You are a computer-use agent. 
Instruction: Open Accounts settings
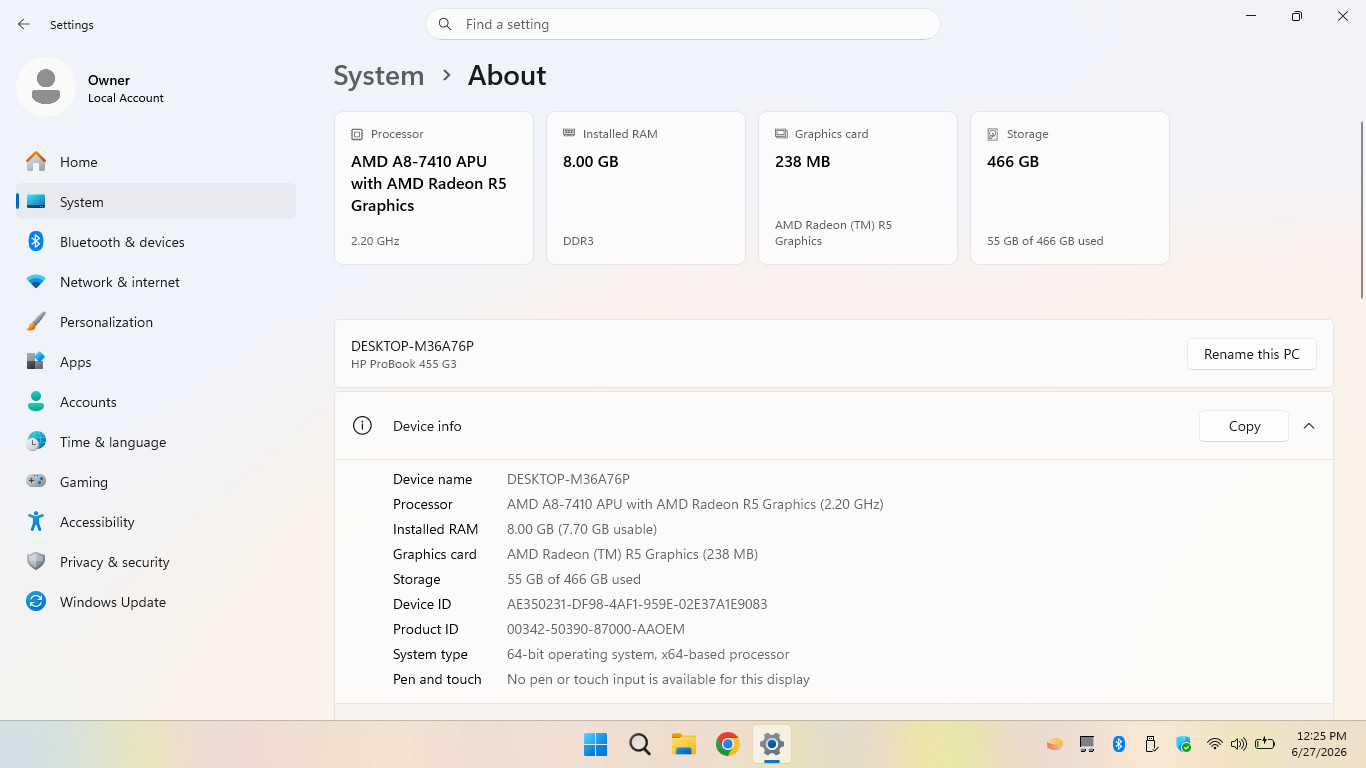pos(156,402)
